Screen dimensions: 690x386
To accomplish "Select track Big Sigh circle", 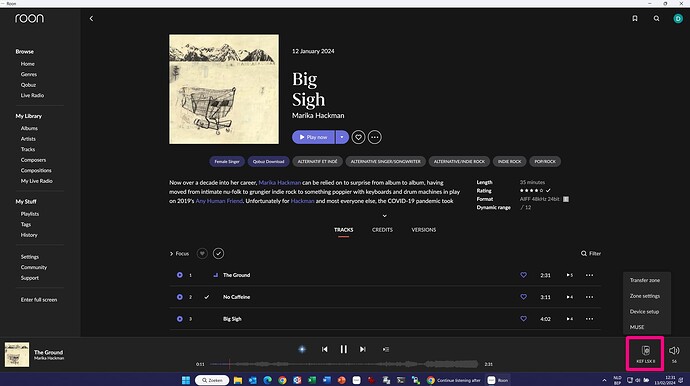I will click(180, 319).
